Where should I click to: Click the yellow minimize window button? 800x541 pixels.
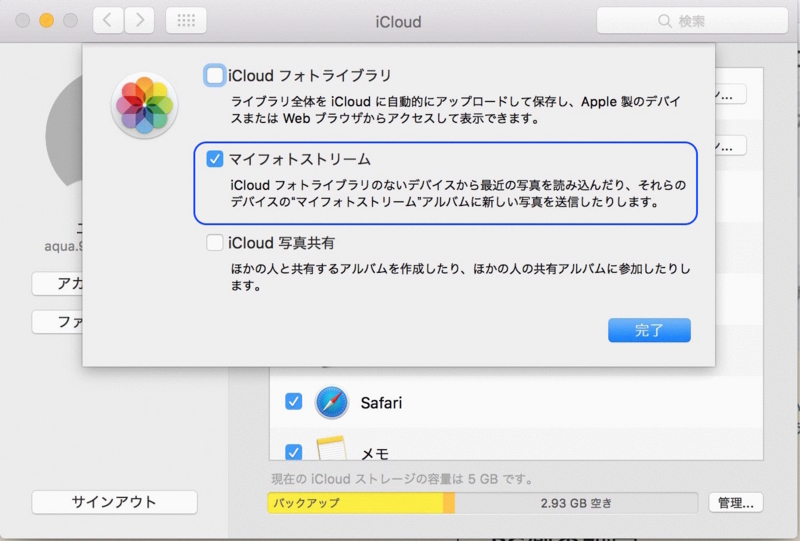pyautogui.click(x=46, y=20)
